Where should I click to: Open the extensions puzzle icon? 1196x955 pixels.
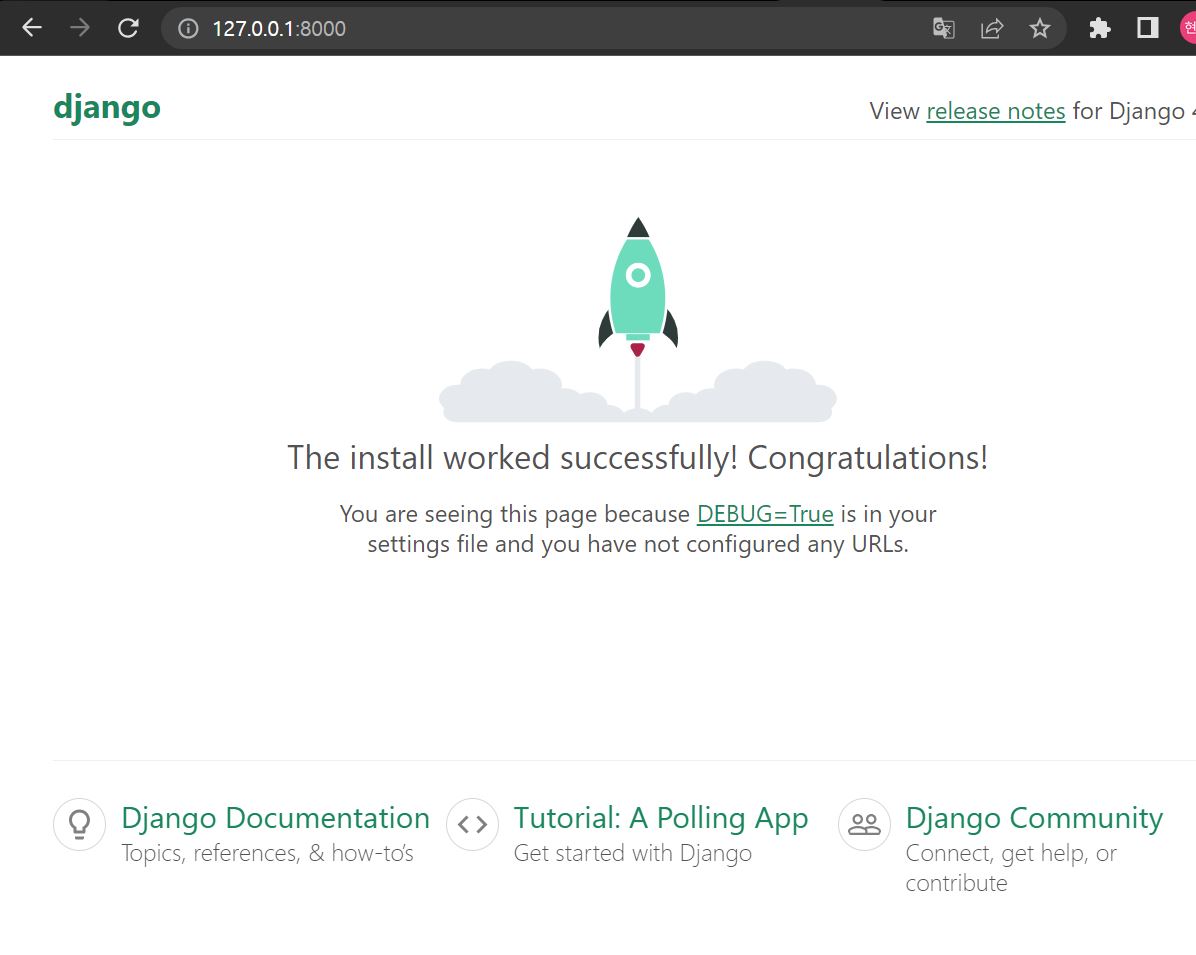click(1099, 28)
